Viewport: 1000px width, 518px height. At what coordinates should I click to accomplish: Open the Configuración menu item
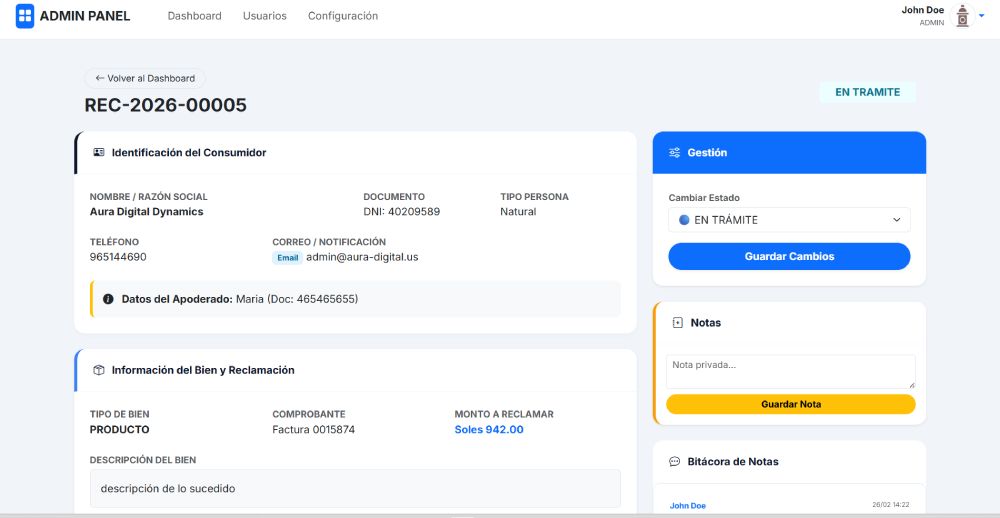pos(343,16)
